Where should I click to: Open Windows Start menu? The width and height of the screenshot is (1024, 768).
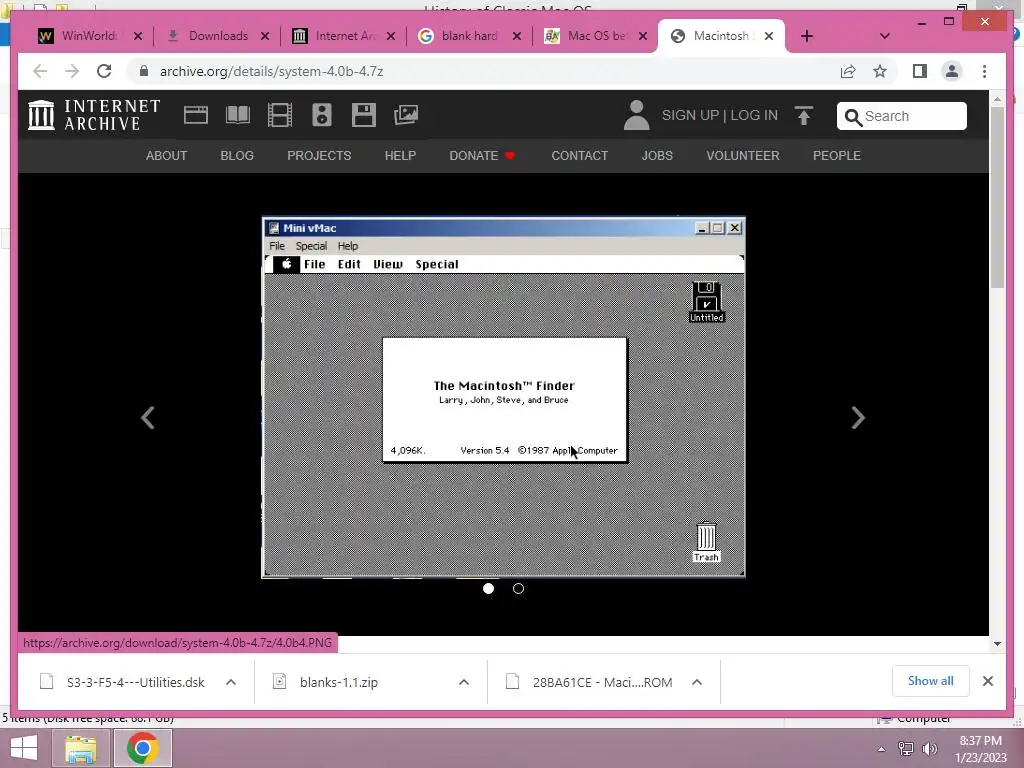[x=24, y=748]
